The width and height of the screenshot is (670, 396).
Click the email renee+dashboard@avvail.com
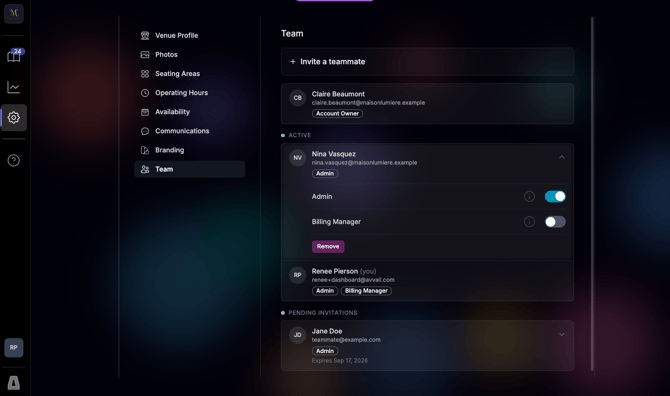tap(353, 280)
